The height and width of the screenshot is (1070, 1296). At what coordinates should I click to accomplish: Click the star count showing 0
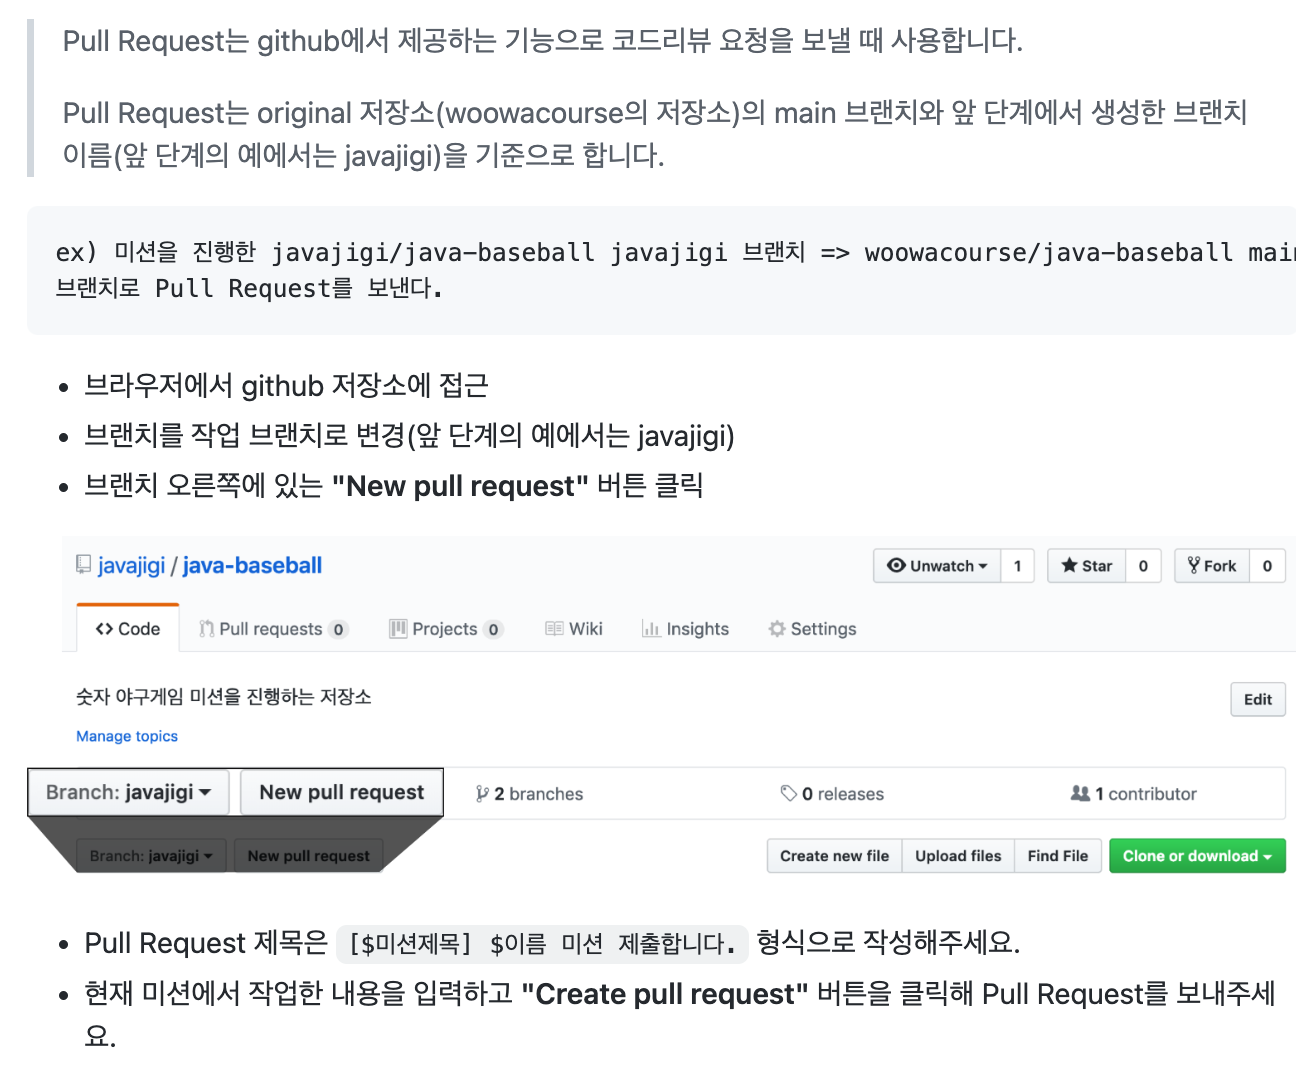(x=1143, y=566)
